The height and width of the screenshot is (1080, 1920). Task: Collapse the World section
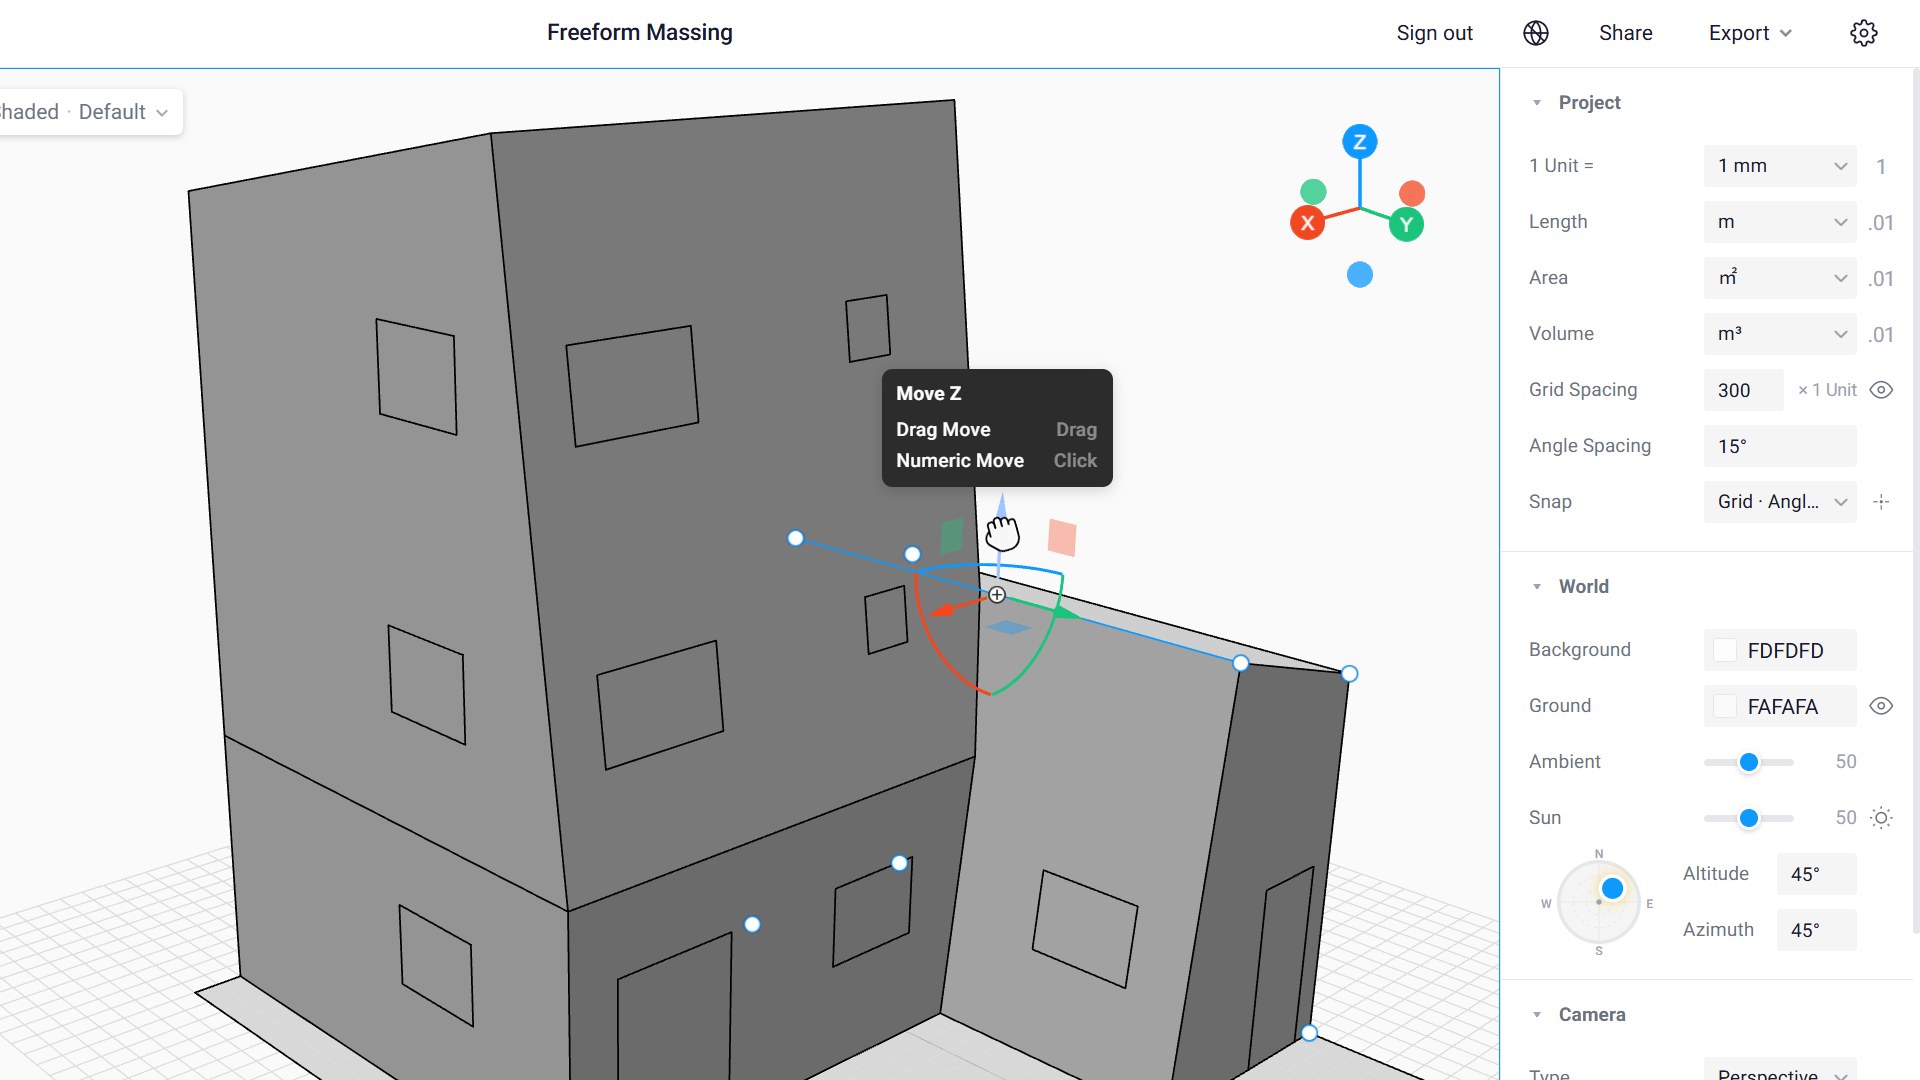pyautogui.click(x=1537, y=587)
